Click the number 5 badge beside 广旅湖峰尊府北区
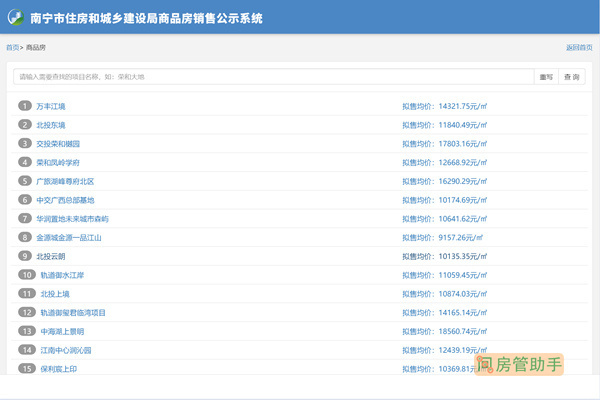 pos(25,181)
